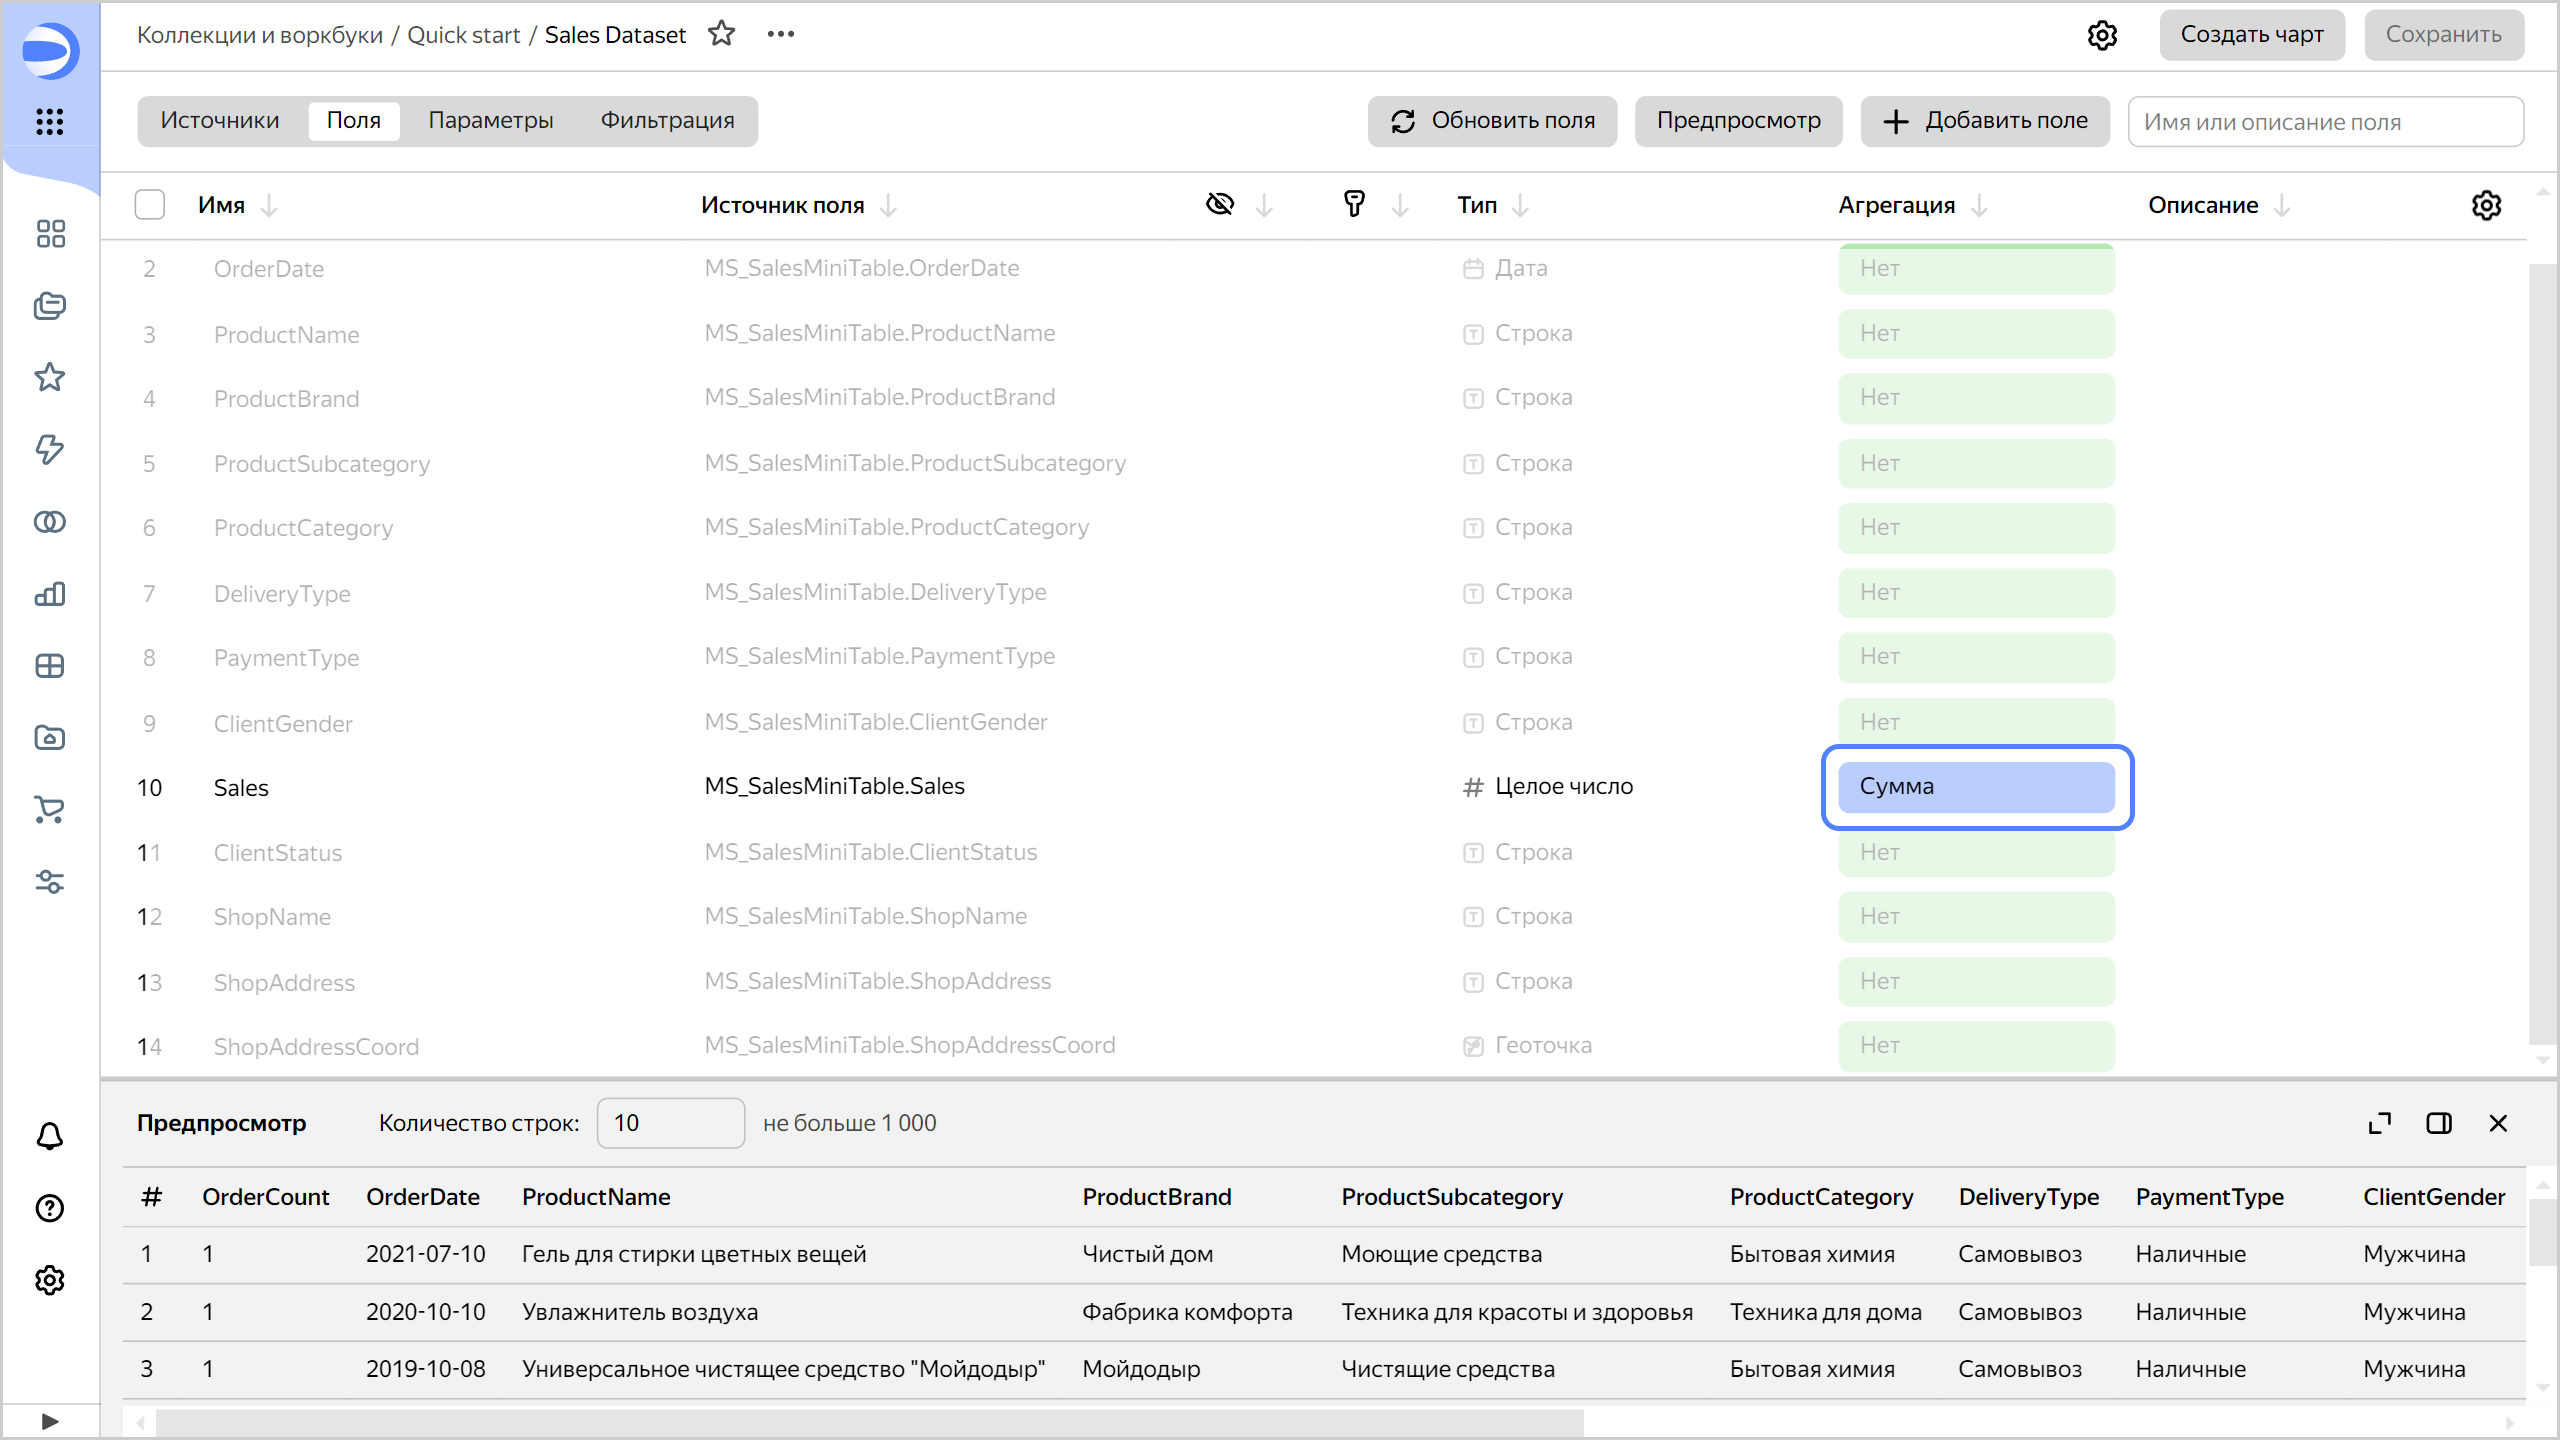The image size is (2560, 1440).
Task: Switch to the Источники tab
Action: coord(219,120)
